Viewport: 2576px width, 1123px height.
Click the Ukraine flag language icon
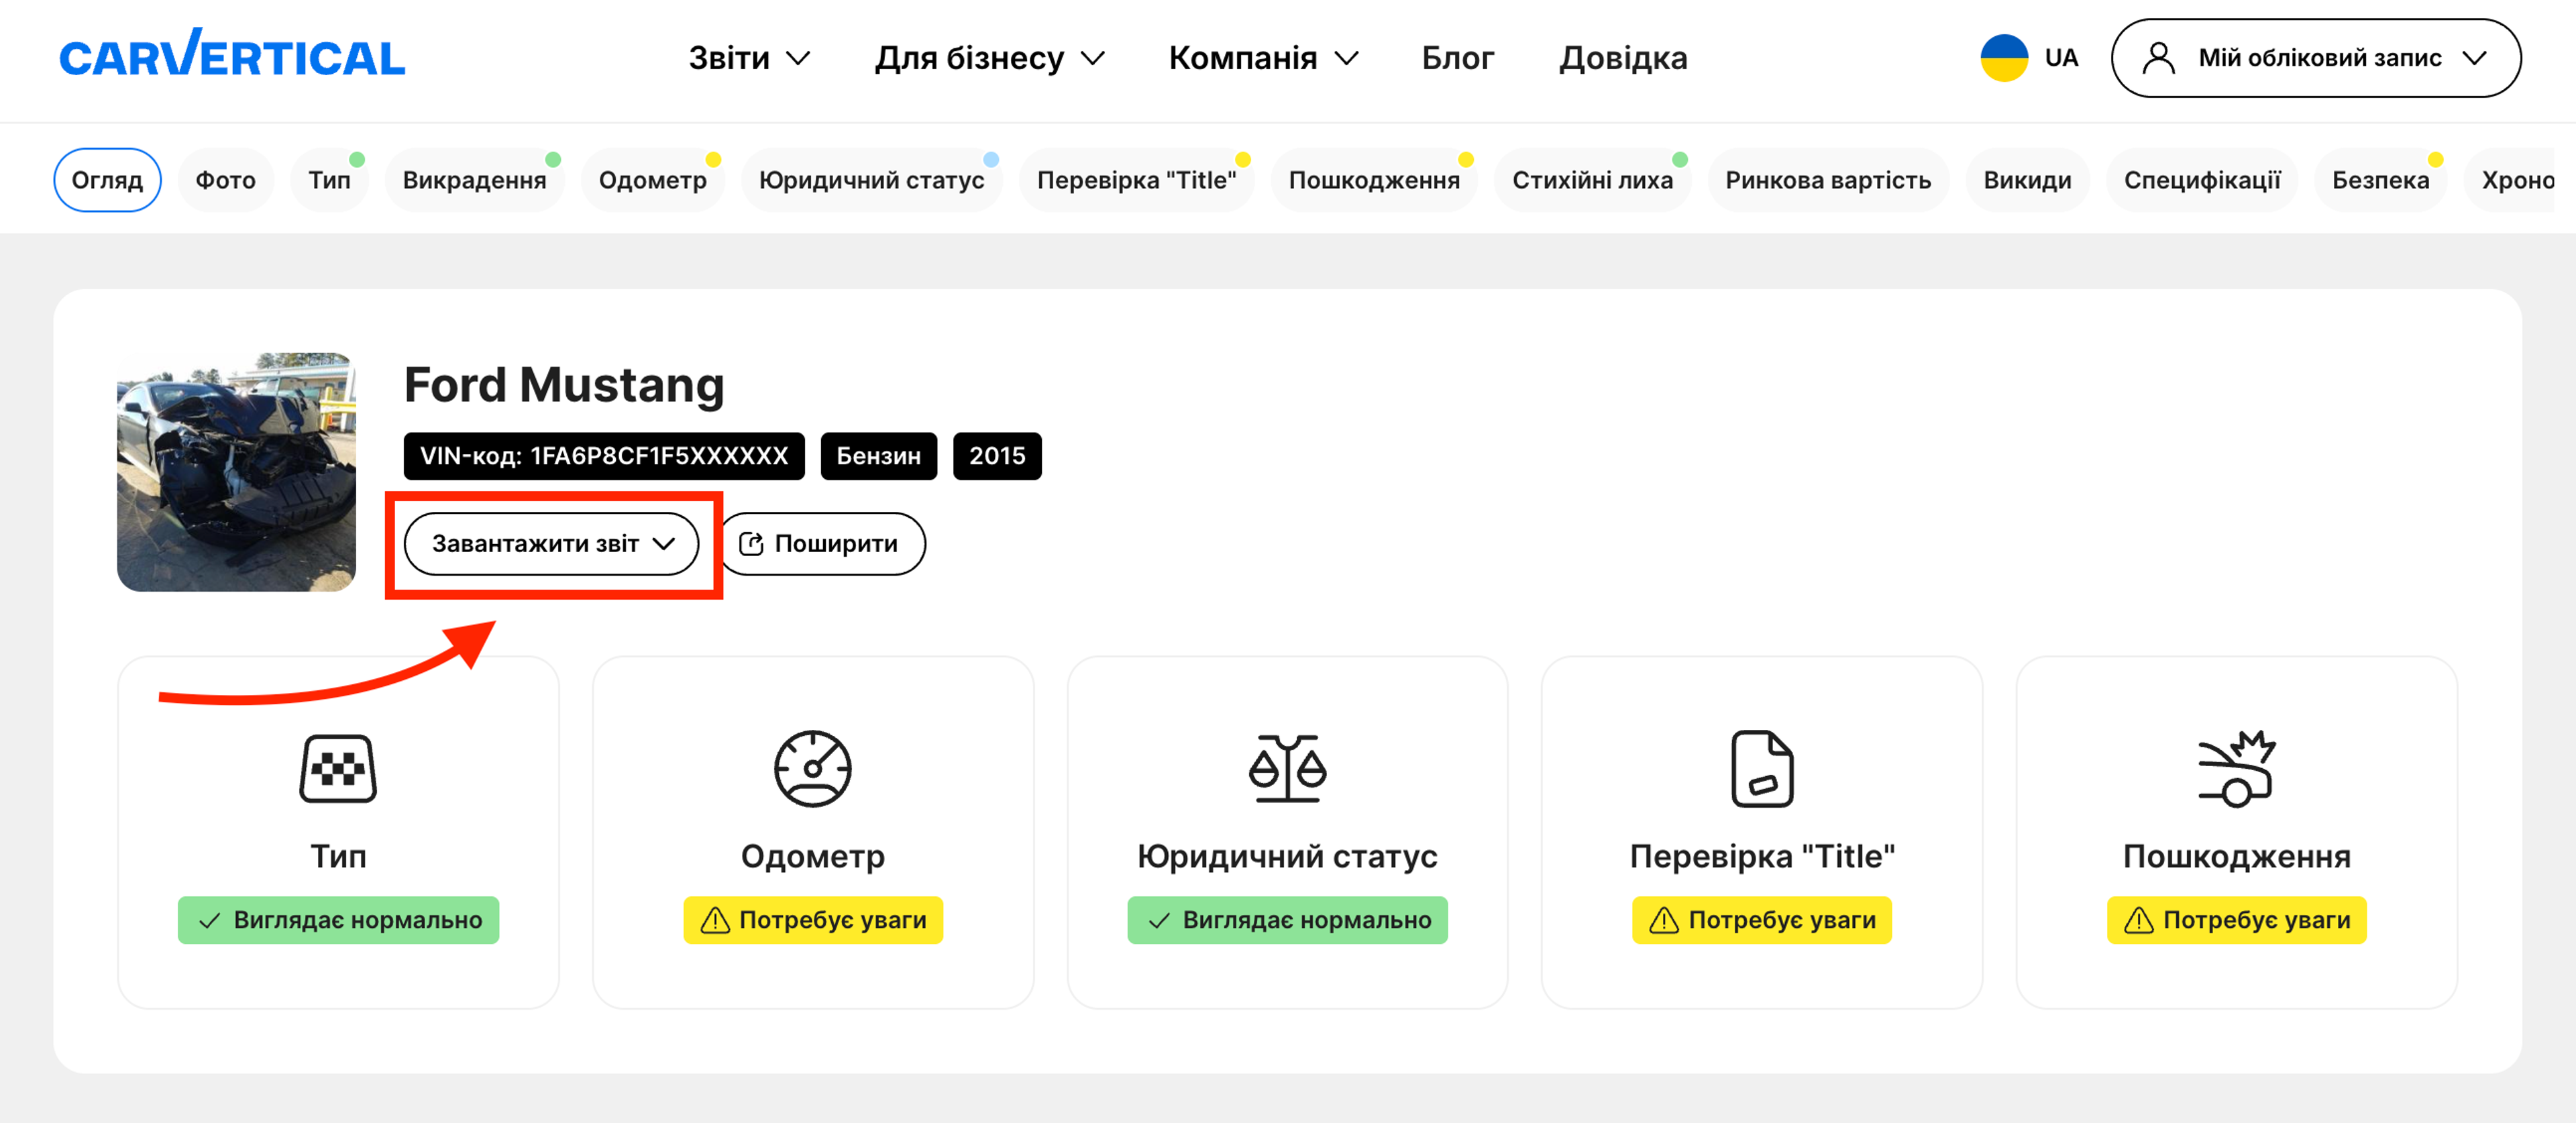coord(2004,58)
